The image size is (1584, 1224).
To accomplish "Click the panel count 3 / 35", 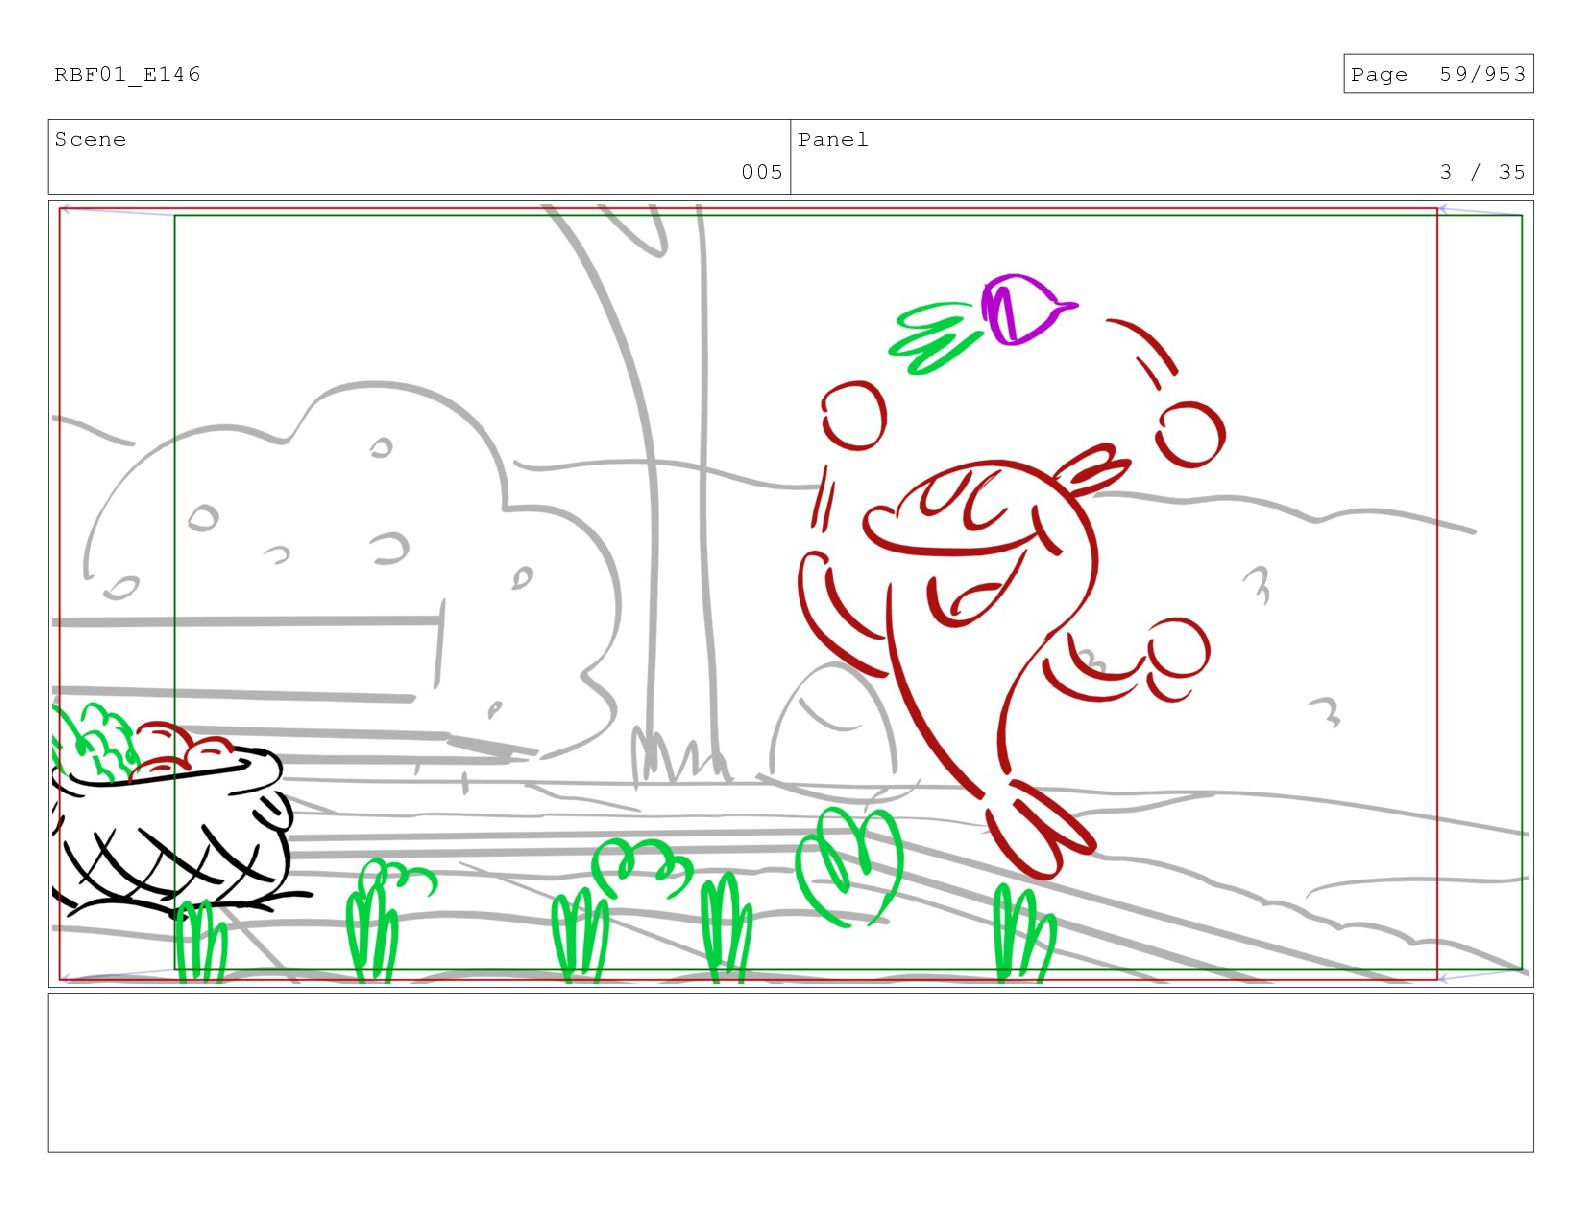I will pos(1482,172).
